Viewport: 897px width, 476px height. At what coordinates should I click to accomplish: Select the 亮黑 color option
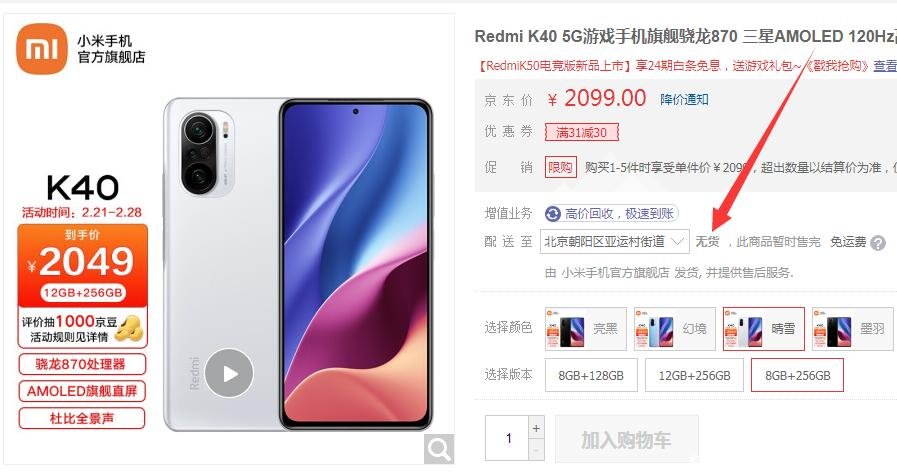pyautogui.click(x=586, y=328)
